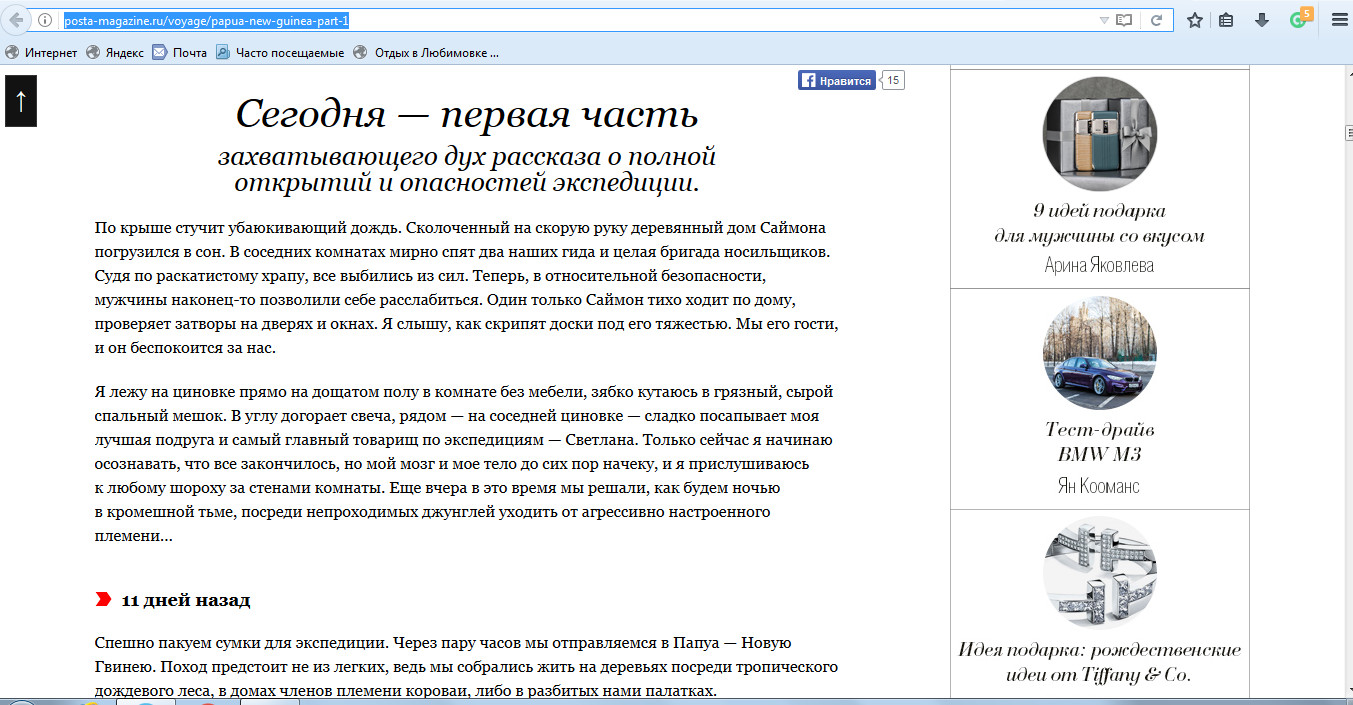
Task: Open the Почта bookmark
Action: 180,53
